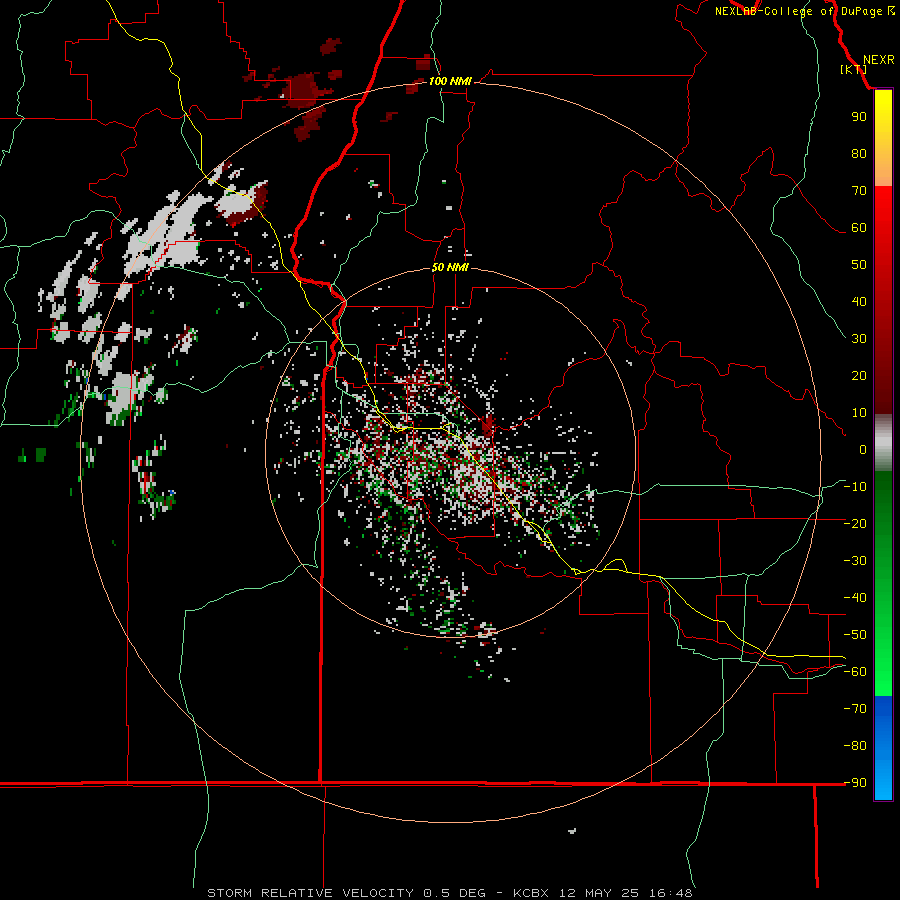Click STORM RELATIVE VELOCITY caption text
This screenshot has width=900, height=900.
310,893
